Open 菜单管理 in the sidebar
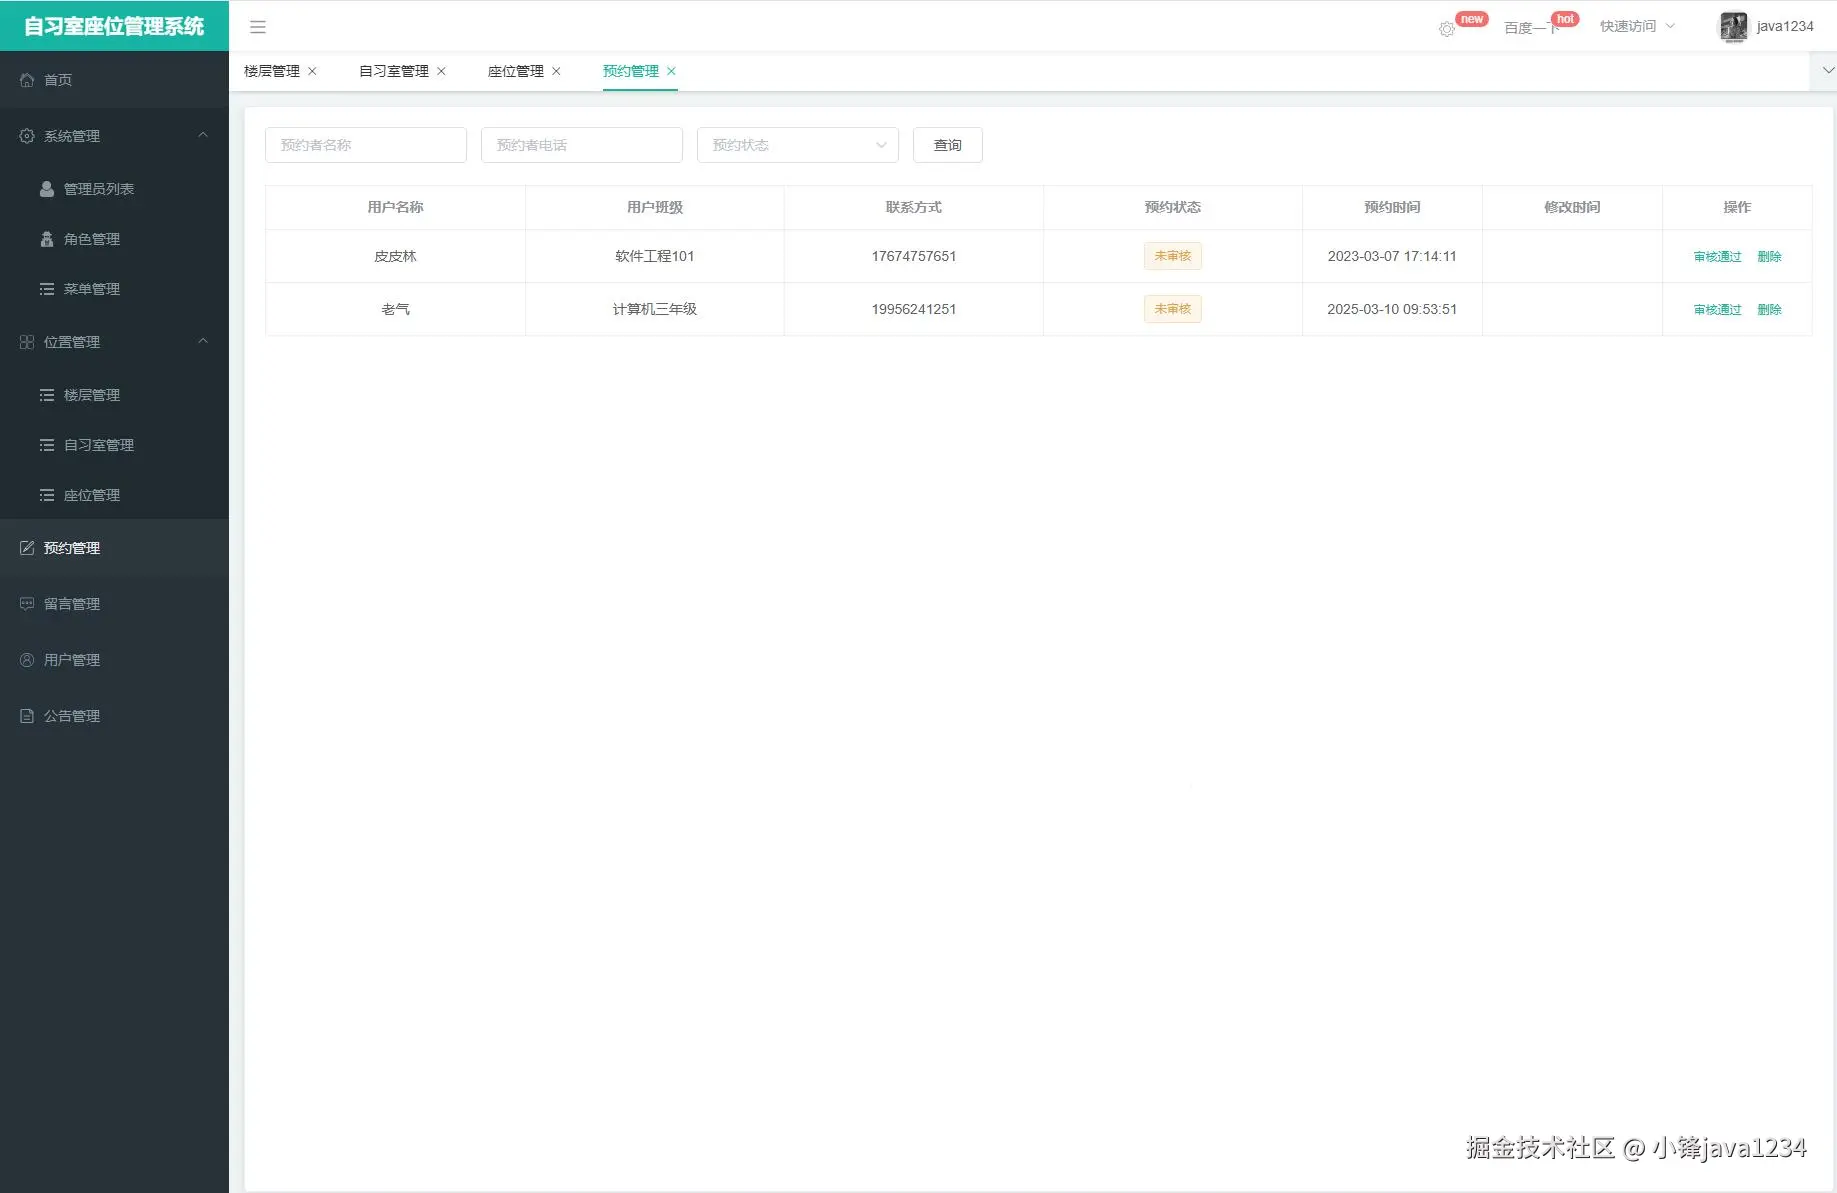1837x1193 pixels. (114, 289)
